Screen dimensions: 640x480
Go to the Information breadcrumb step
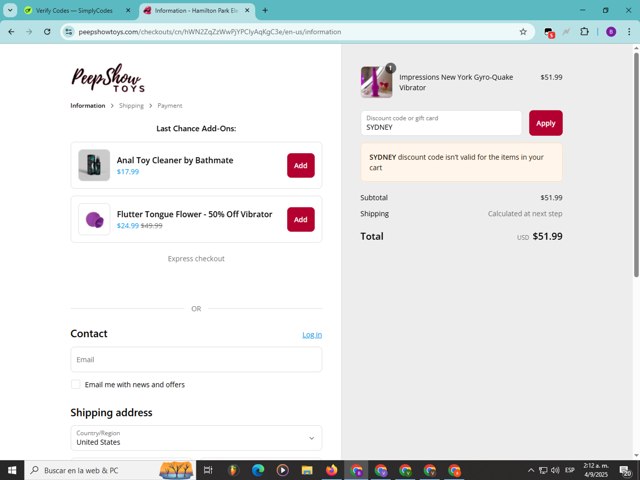click(x=88, y=106)
